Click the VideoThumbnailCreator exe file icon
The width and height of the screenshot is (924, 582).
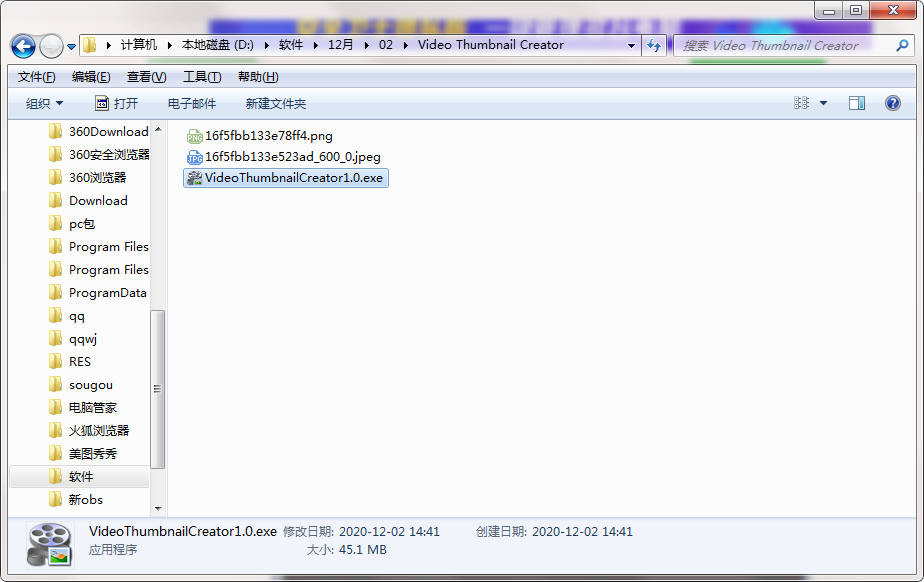(194, 178)
